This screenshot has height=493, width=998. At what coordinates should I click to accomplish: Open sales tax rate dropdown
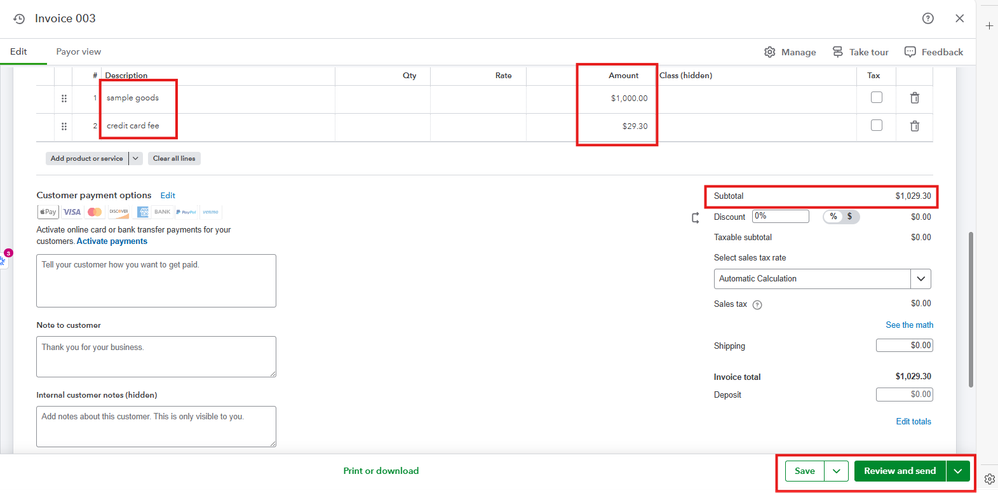point(922,279)
